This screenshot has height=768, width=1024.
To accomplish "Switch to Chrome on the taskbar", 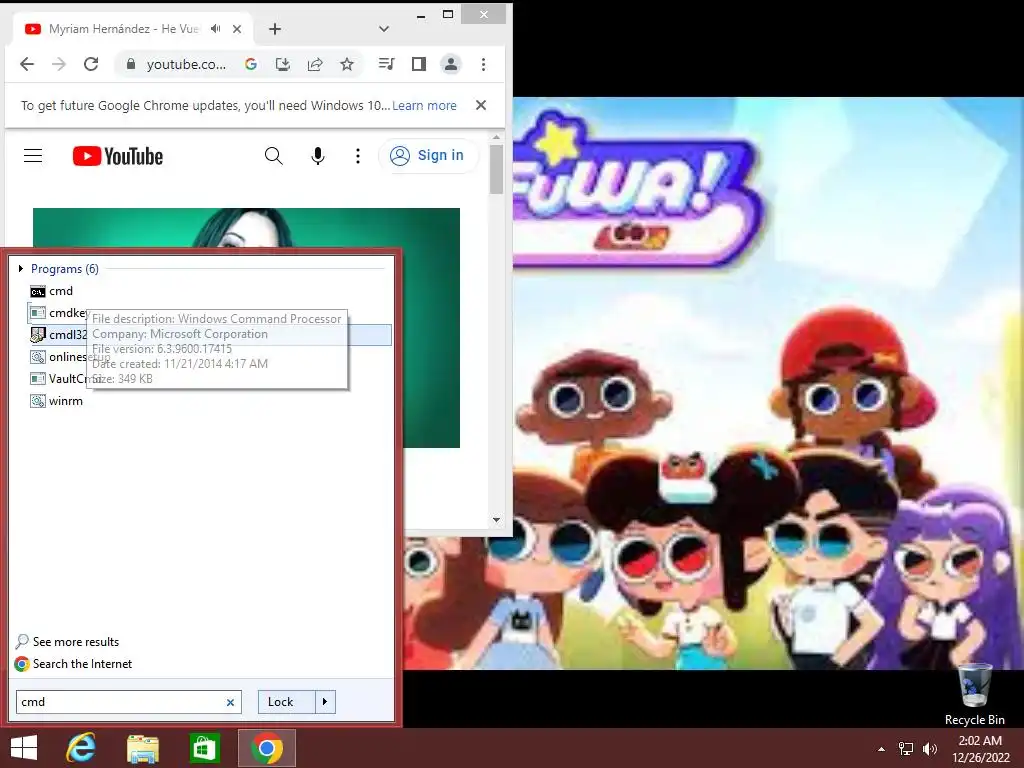I will [x=266, y=748].
